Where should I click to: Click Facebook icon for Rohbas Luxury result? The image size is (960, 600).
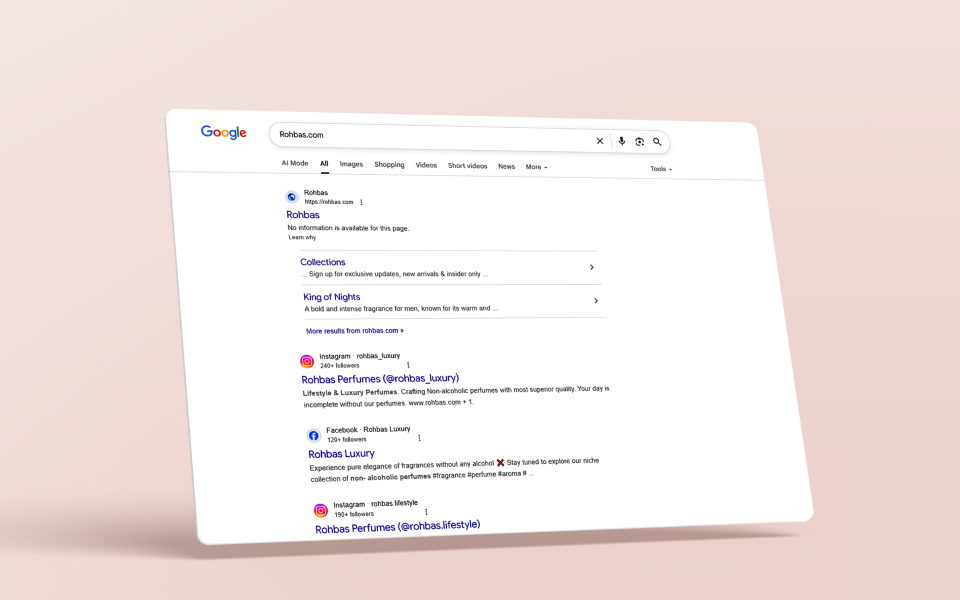[313, 435]
